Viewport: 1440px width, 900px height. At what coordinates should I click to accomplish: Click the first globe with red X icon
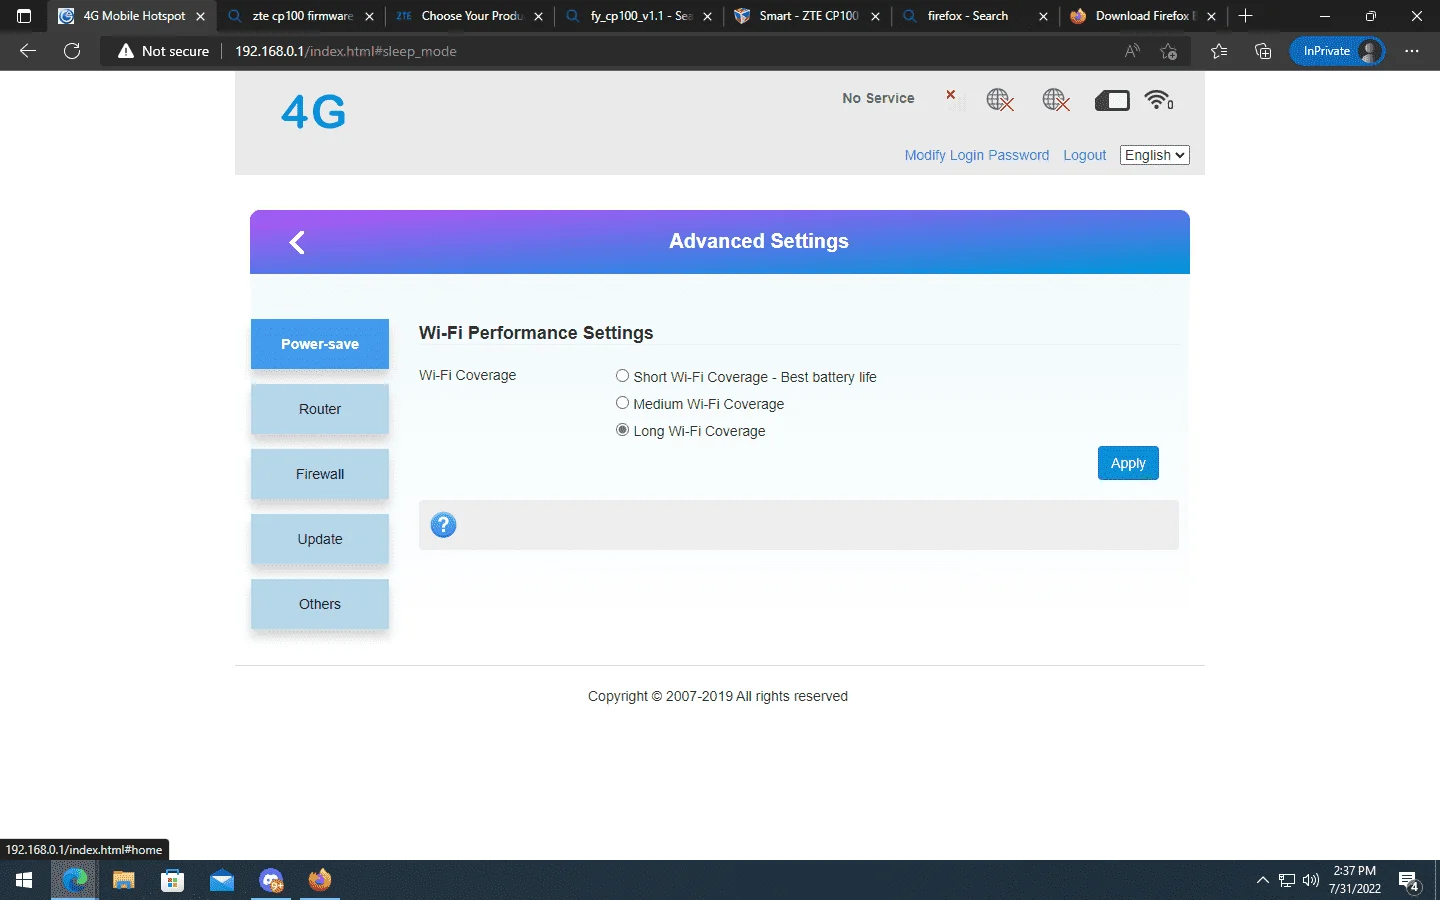tap(999, 100)
